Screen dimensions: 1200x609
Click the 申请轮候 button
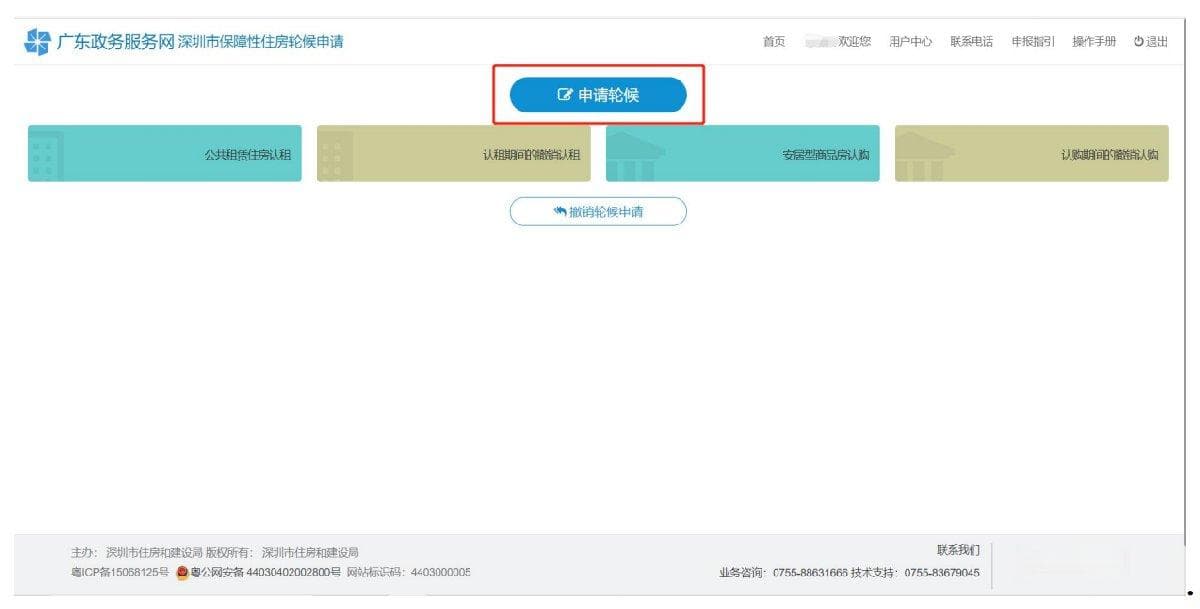point(598,95)
